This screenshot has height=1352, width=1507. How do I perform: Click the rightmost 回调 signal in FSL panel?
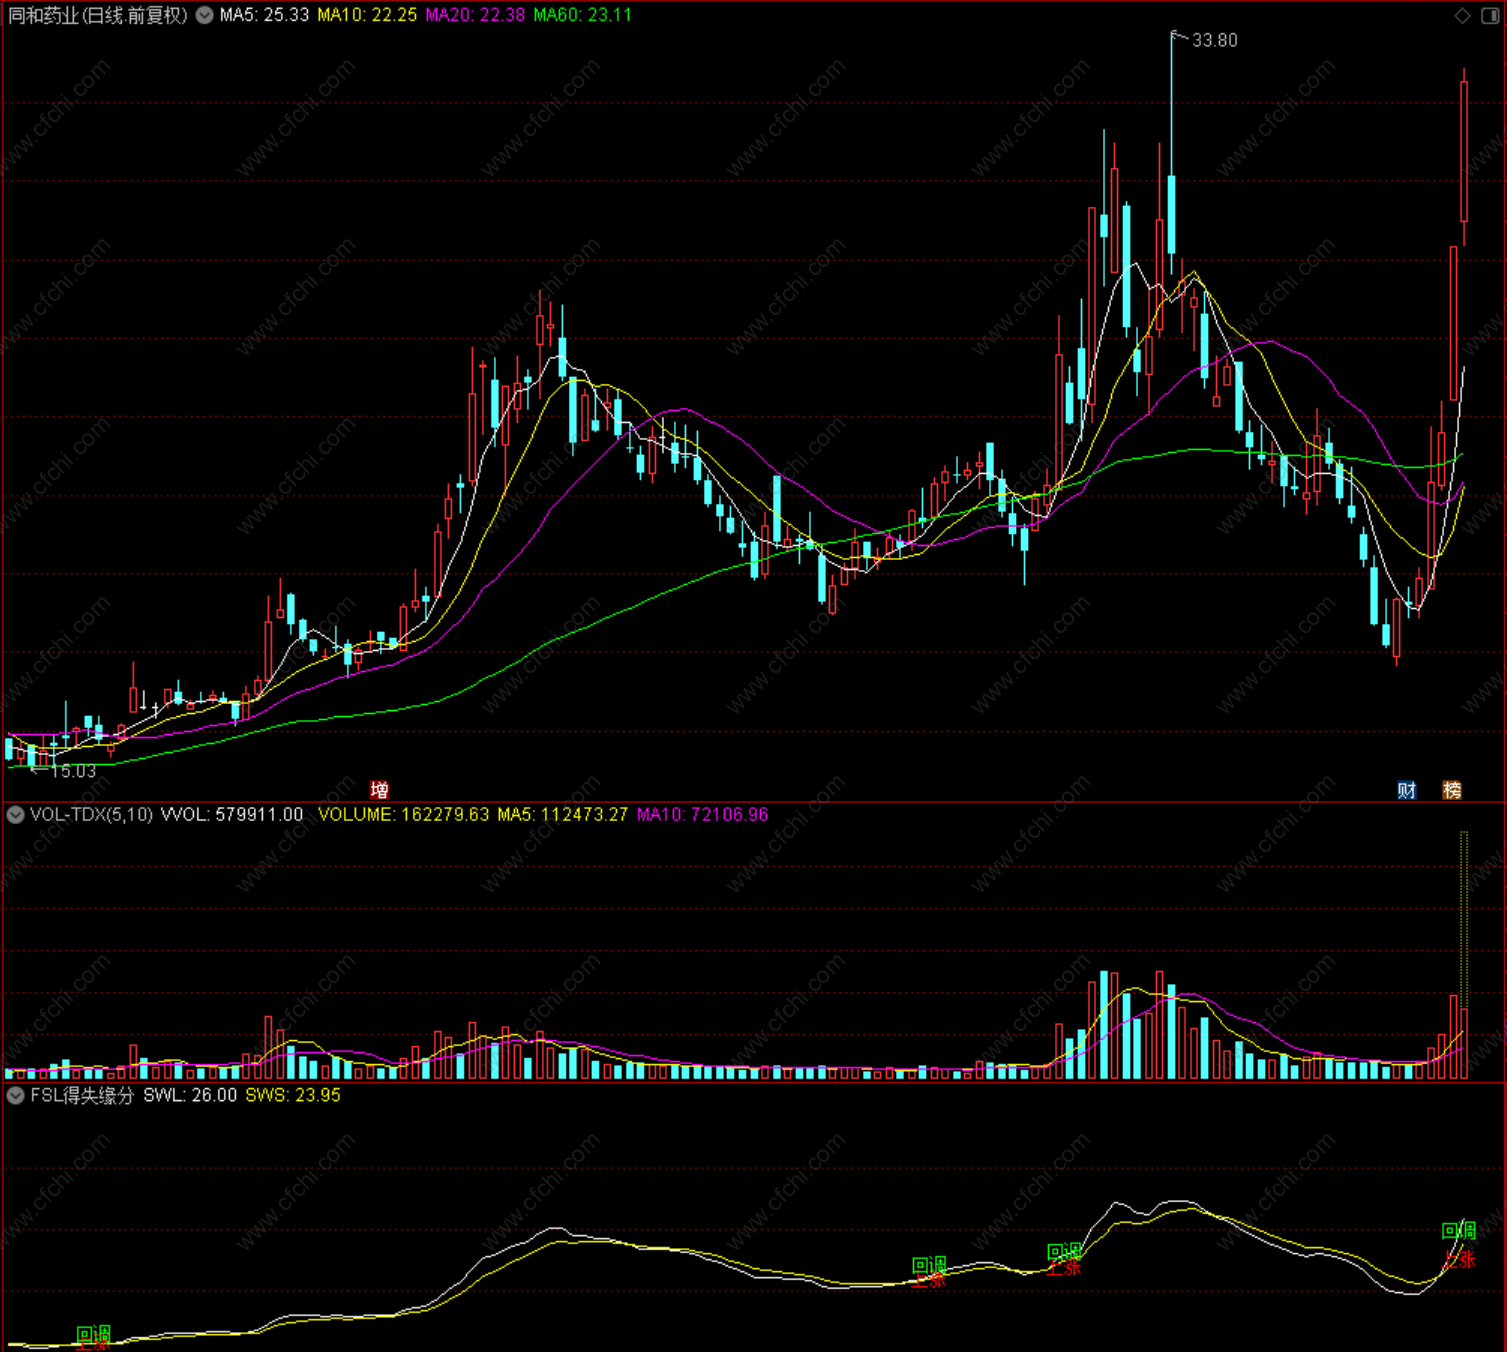tap(1459, 1231)
